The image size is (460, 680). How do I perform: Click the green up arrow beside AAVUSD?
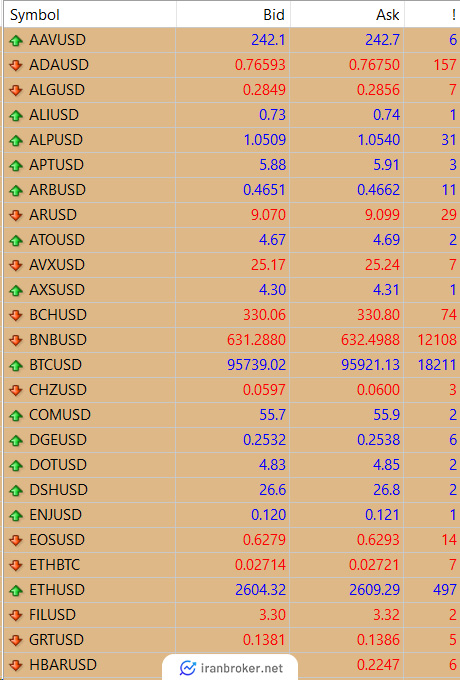(x=16, y=41)
